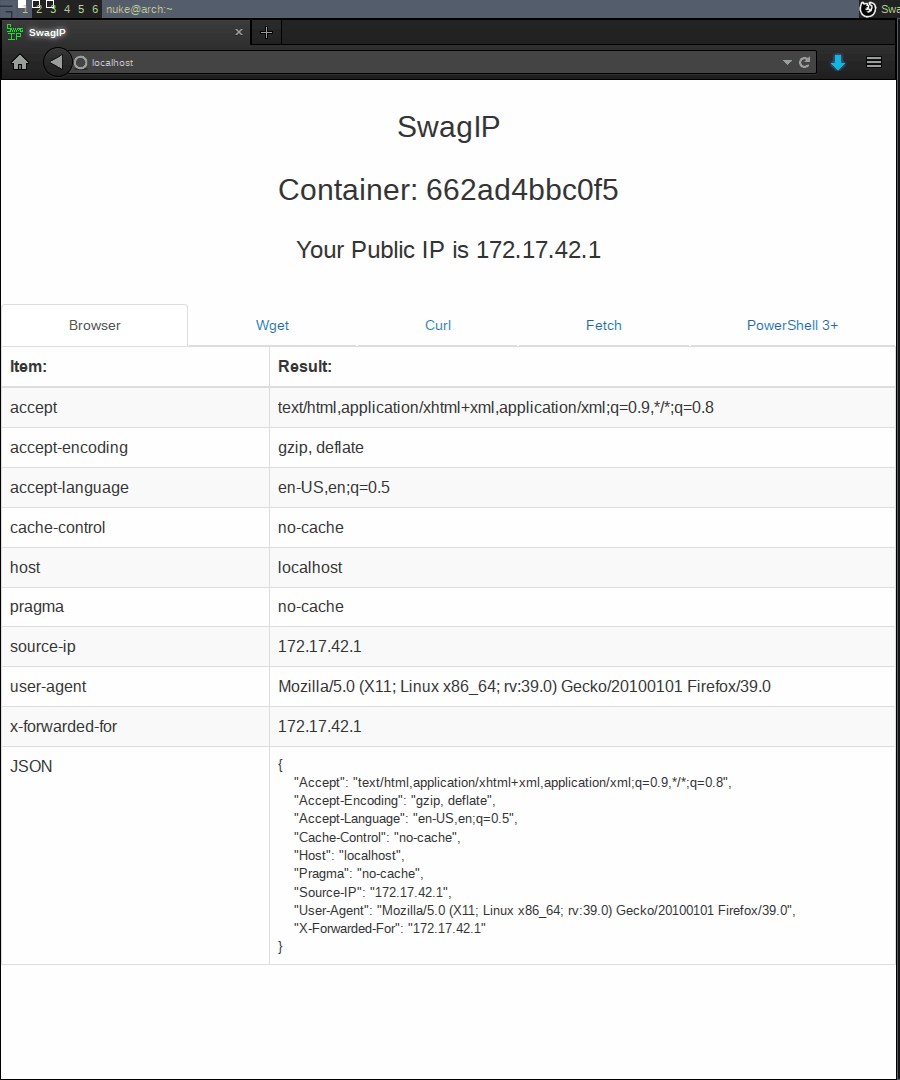Open downloads with the blue arrow icon

pos(837,63)
